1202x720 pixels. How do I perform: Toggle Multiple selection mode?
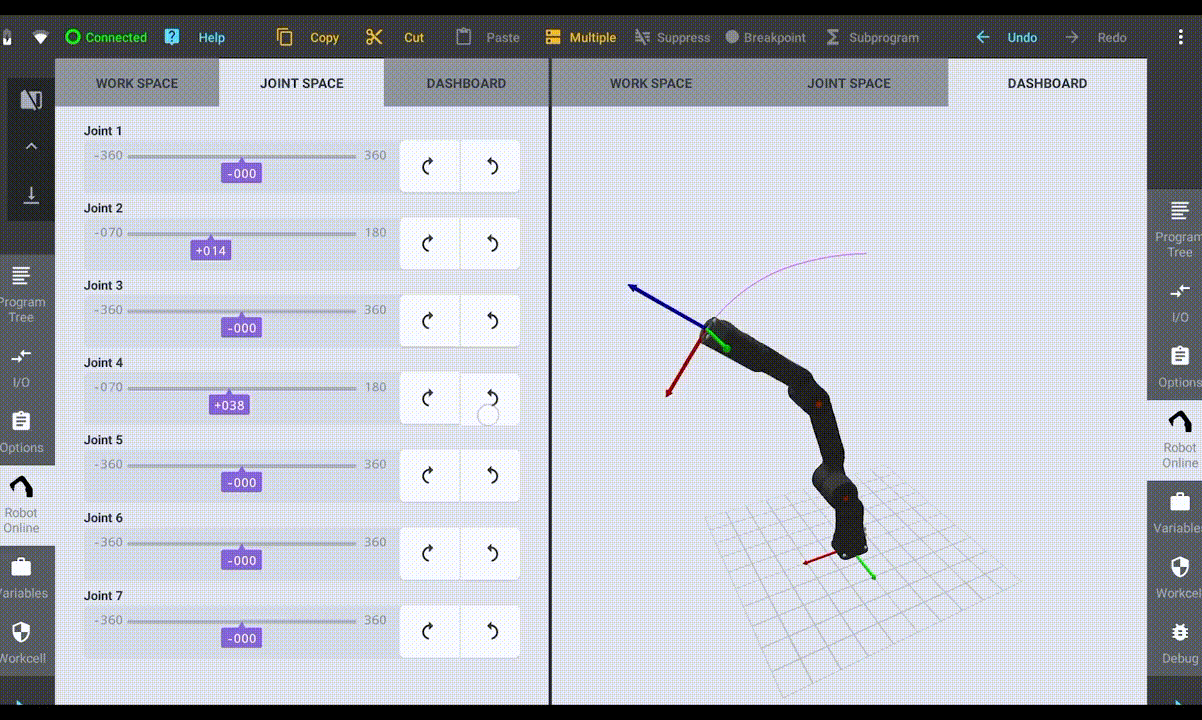[x=581, y=37]
